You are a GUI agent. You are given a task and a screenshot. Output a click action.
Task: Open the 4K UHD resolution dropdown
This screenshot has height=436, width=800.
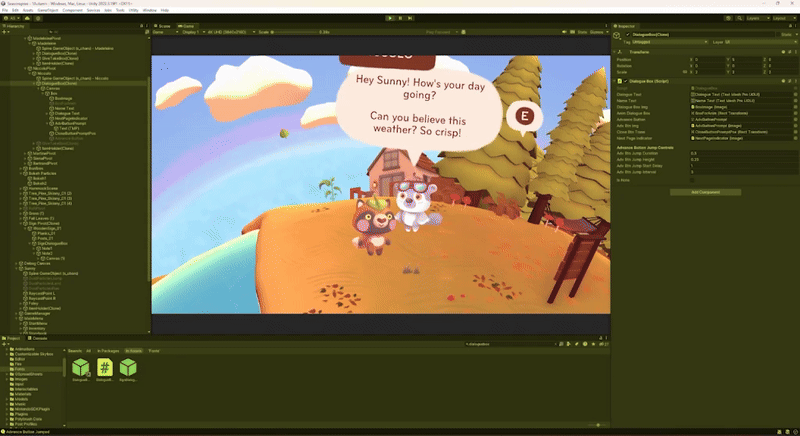[x=231, y=32]
